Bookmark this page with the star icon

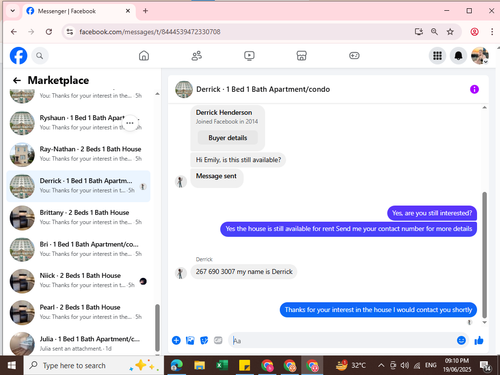pos(450,32)
